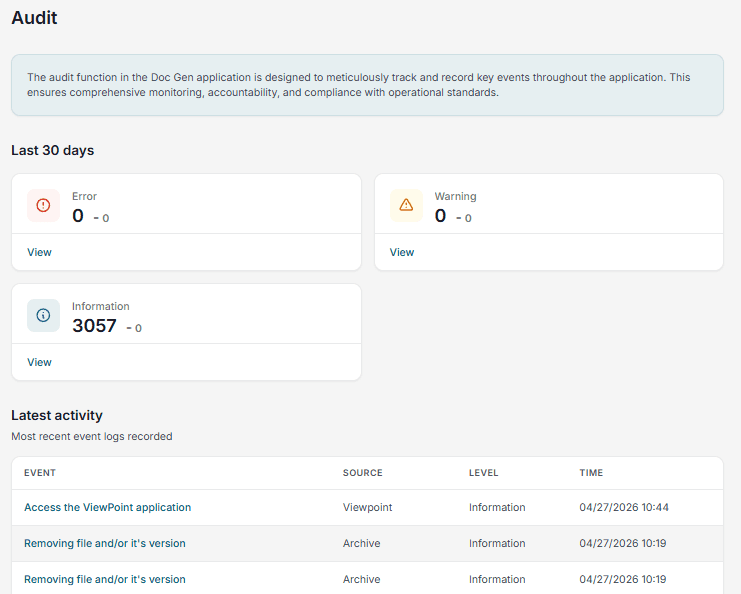Click the LEVEL column header

click(x=483, y=473)
